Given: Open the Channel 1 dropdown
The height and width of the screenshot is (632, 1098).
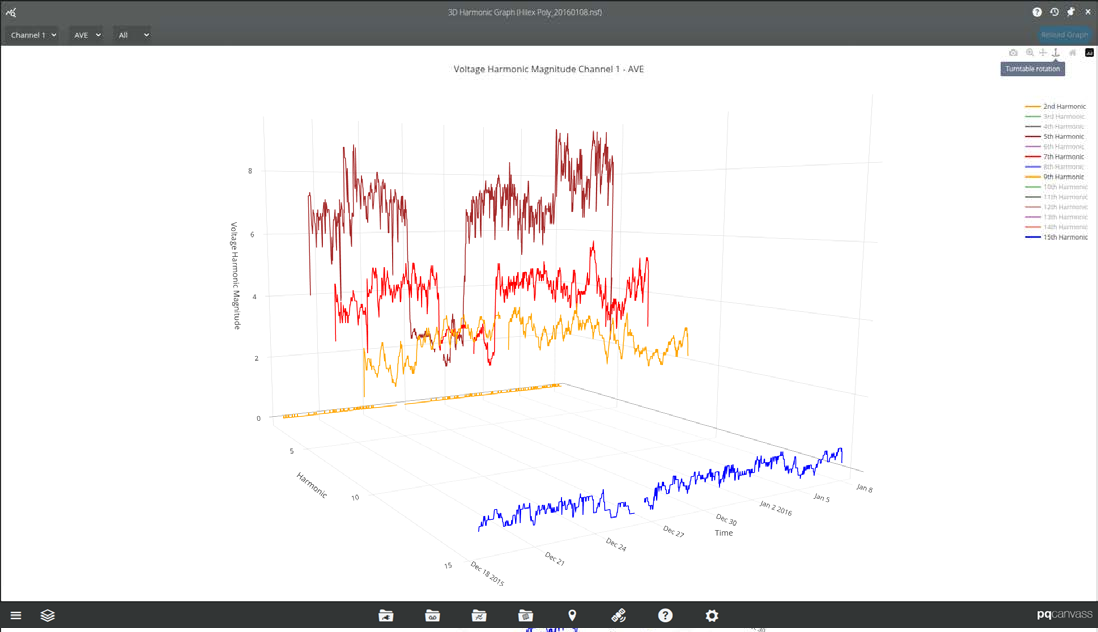Looking at the screenshot, I should (x=31, y=34).
